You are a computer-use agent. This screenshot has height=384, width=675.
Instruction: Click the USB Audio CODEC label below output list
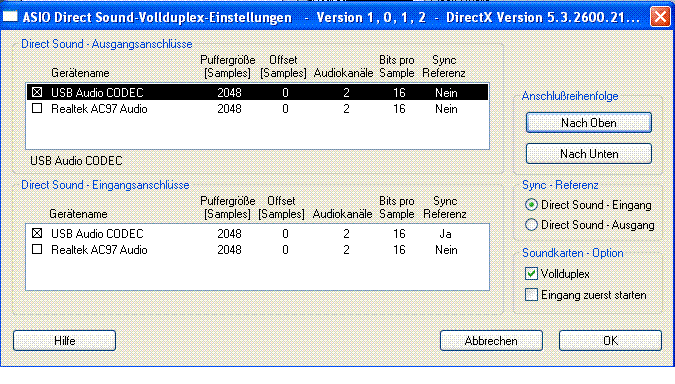pyautogui.click(x=76, y=161)
